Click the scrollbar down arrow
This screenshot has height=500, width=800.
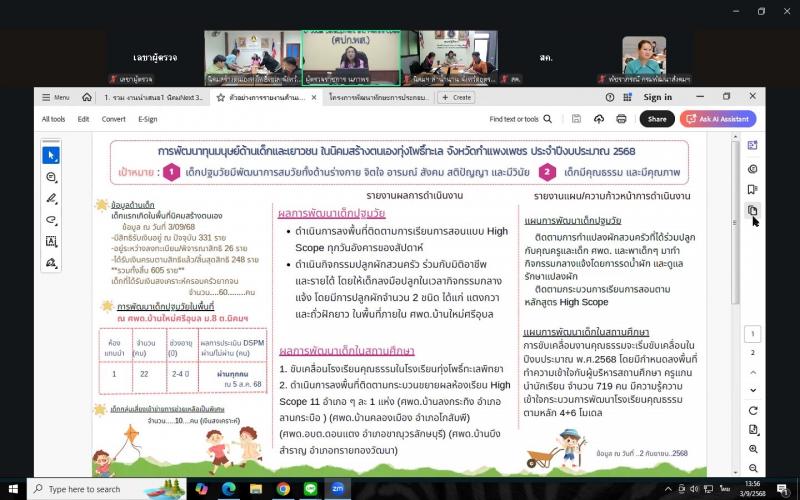tap(735, 472)
